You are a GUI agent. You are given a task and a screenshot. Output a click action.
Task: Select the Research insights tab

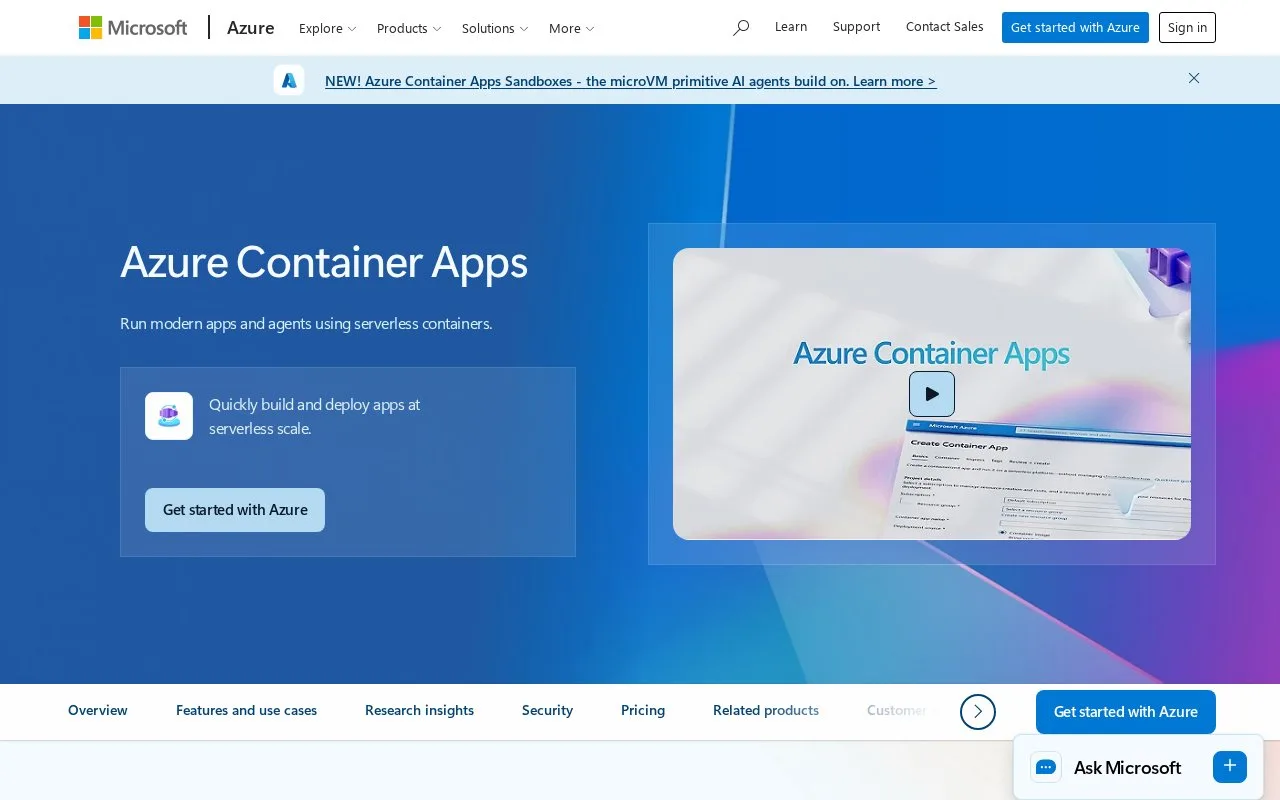pos(419,710)
